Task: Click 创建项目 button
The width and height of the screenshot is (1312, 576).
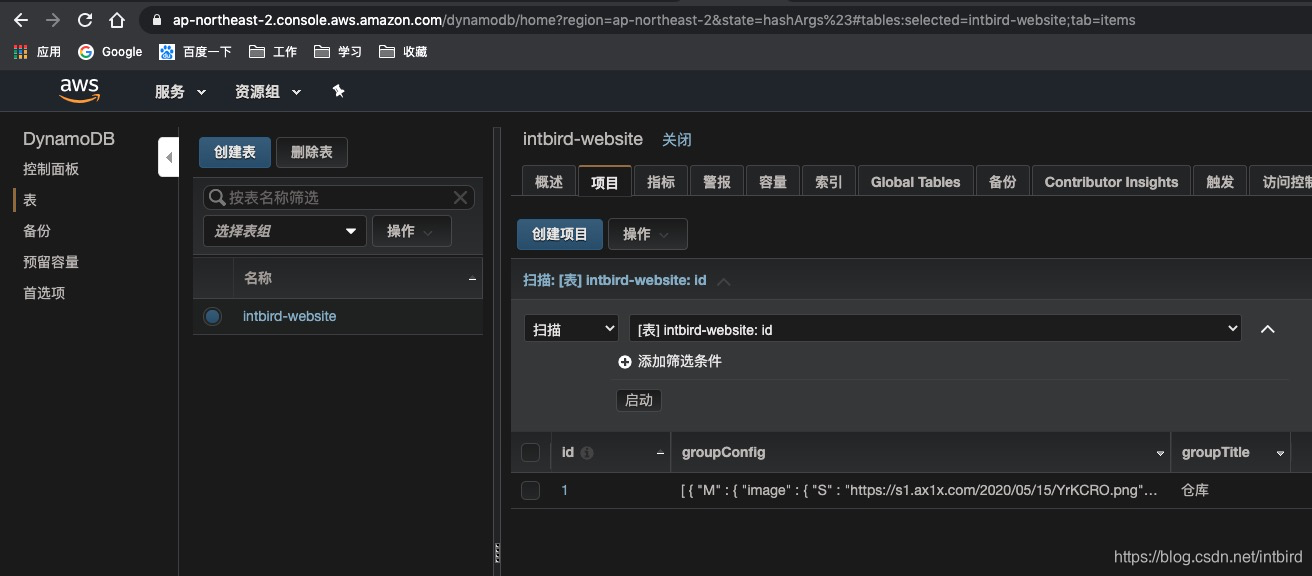Action: click(x=560, y=234)
